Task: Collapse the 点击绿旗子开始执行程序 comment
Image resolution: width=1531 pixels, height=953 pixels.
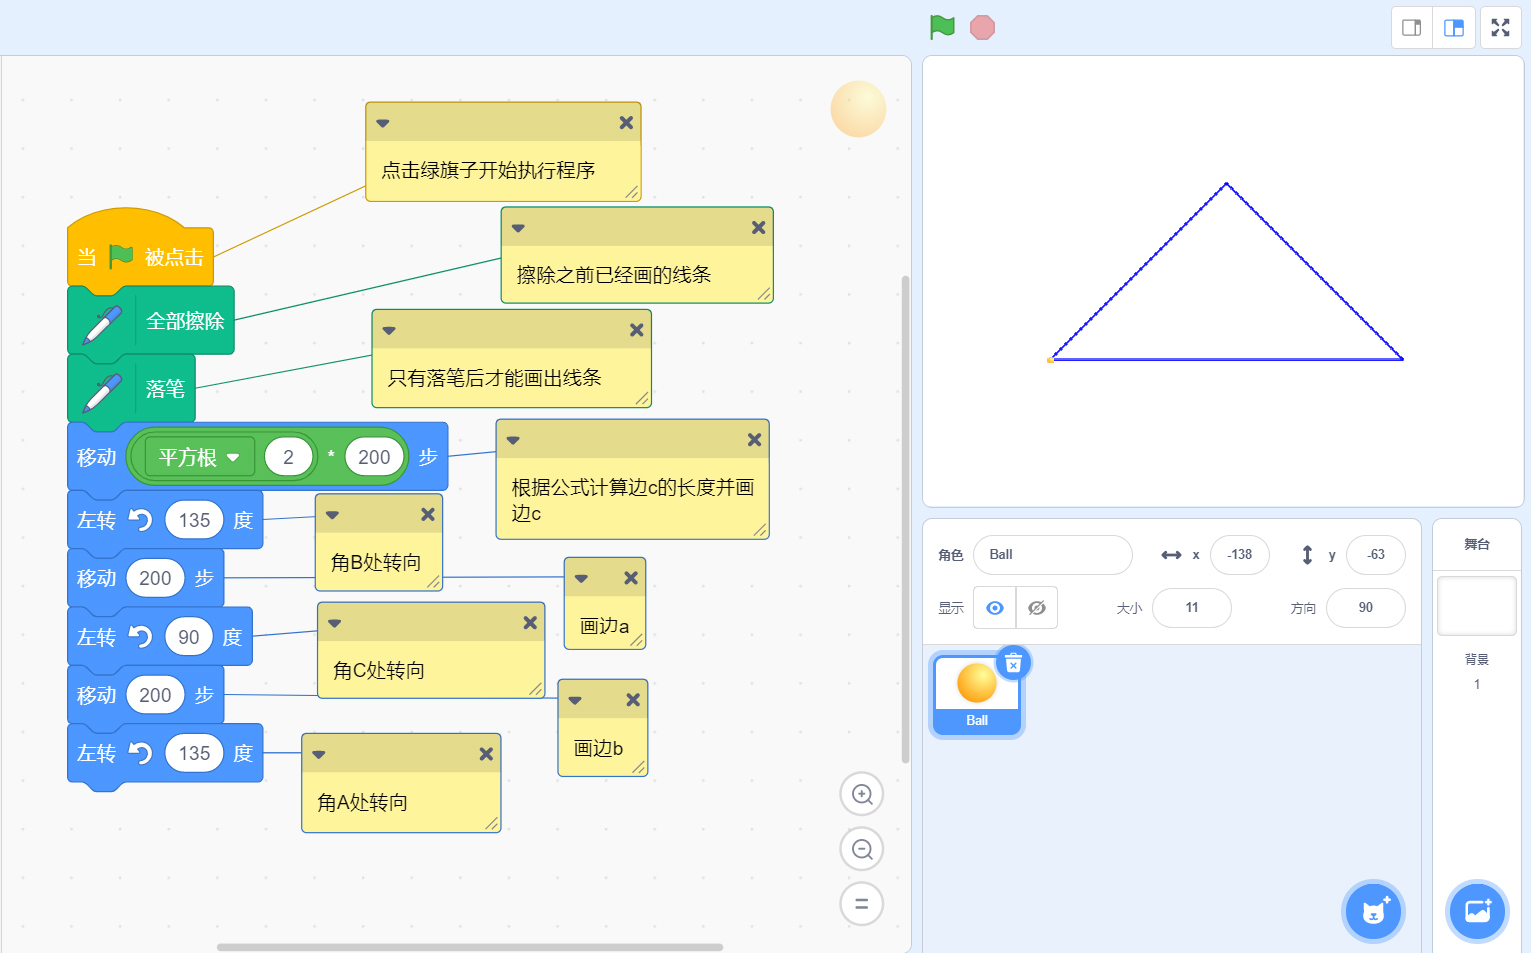Action: (383, 123)
